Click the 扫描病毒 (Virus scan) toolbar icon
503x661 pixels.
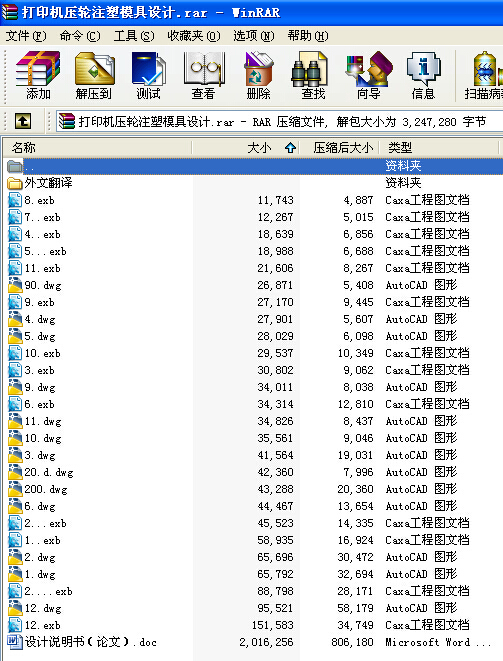click(484, 75)
